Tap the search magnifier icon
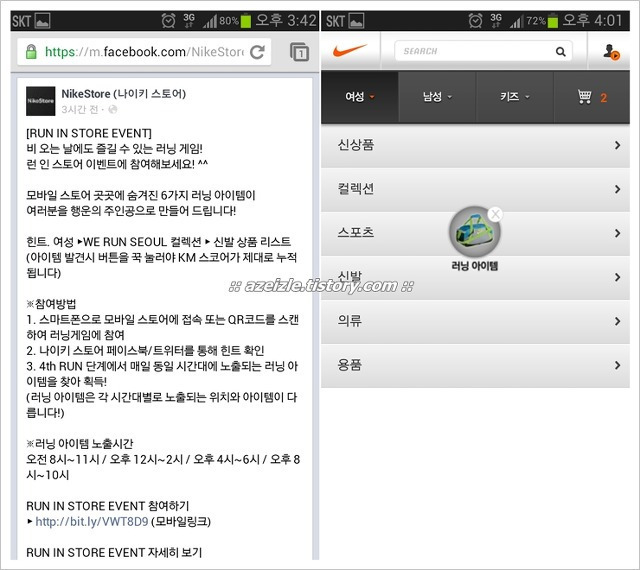 tap(560, 51)
